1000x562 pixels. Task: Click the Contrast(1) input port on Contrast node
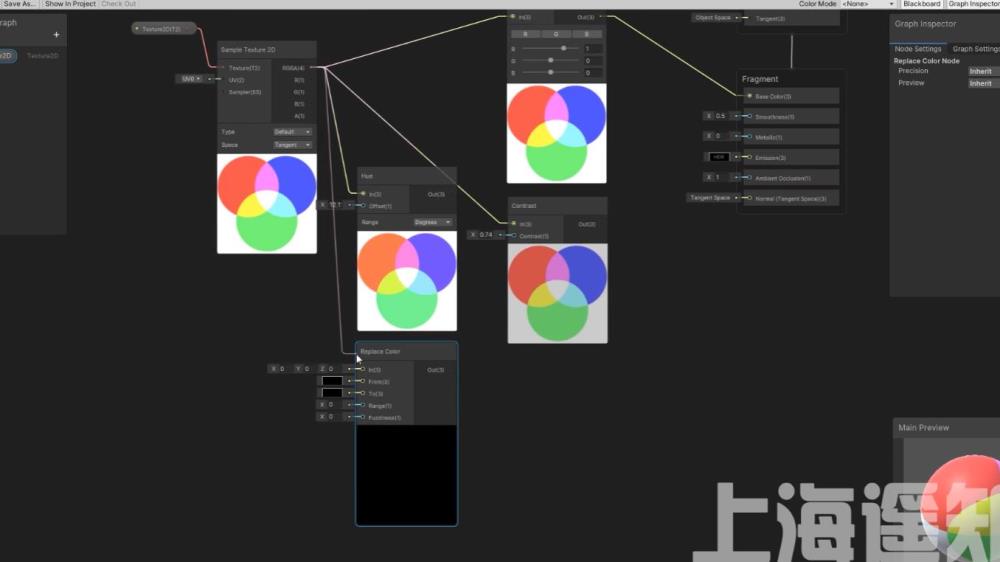(x=512, y=236)
